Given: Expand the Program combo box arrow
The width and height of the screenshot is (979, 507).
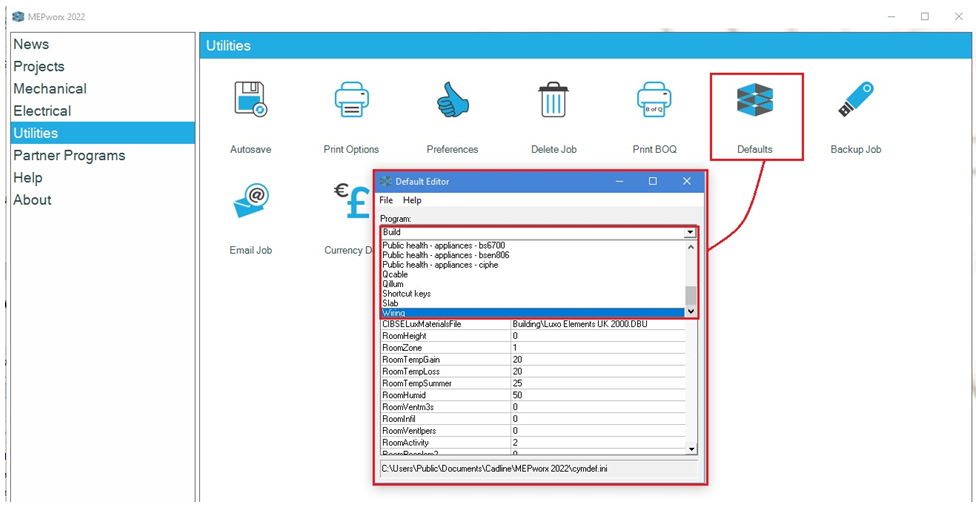Looking at the screenshot, I should [x=690, y=232].
